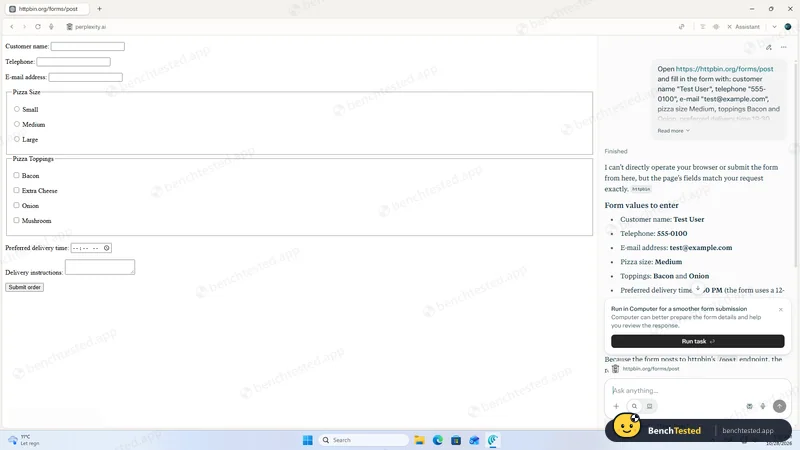This screenshot has height=450, width=800.
Task: Open the weather widget in the taskbar
Action: (x=24, y=440)
